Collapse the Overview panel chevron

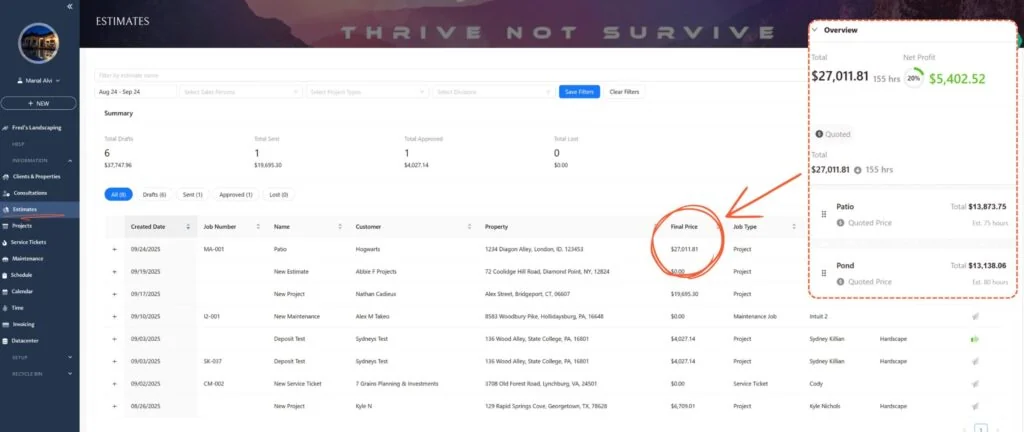tap(815, 30)
